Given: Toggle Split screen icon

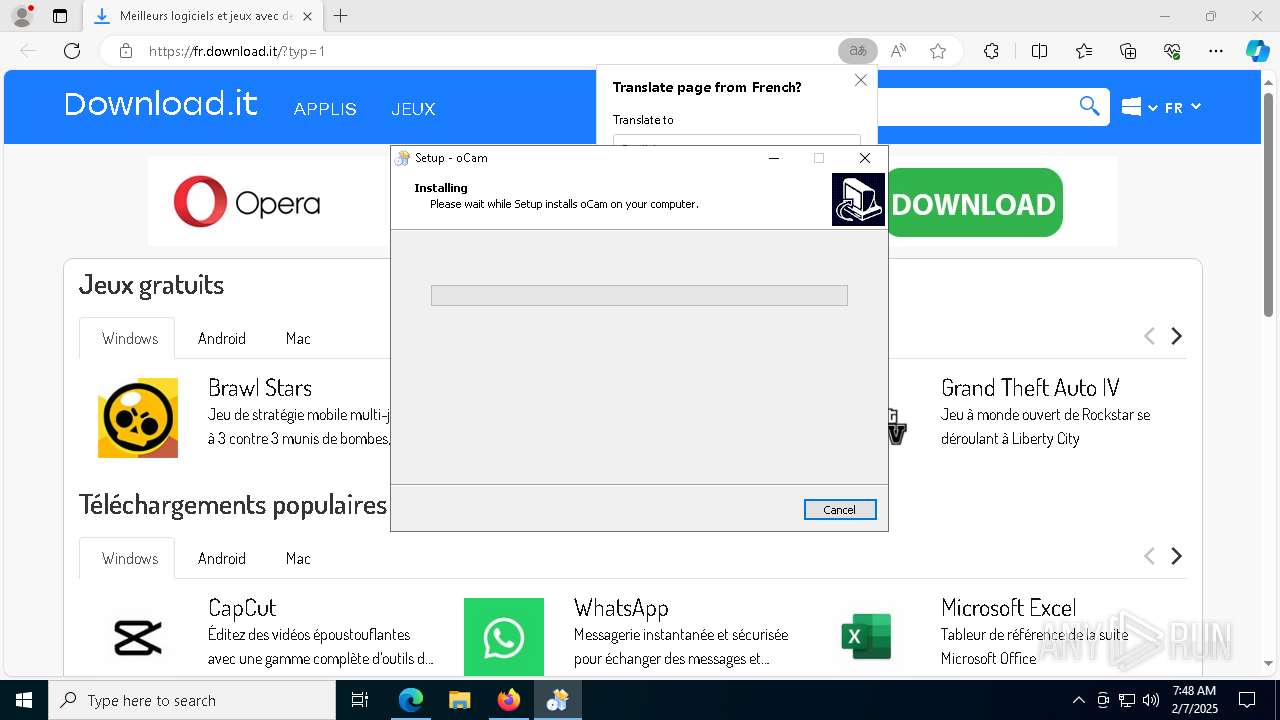Looking at the screenshot, I should (1039, 51).
